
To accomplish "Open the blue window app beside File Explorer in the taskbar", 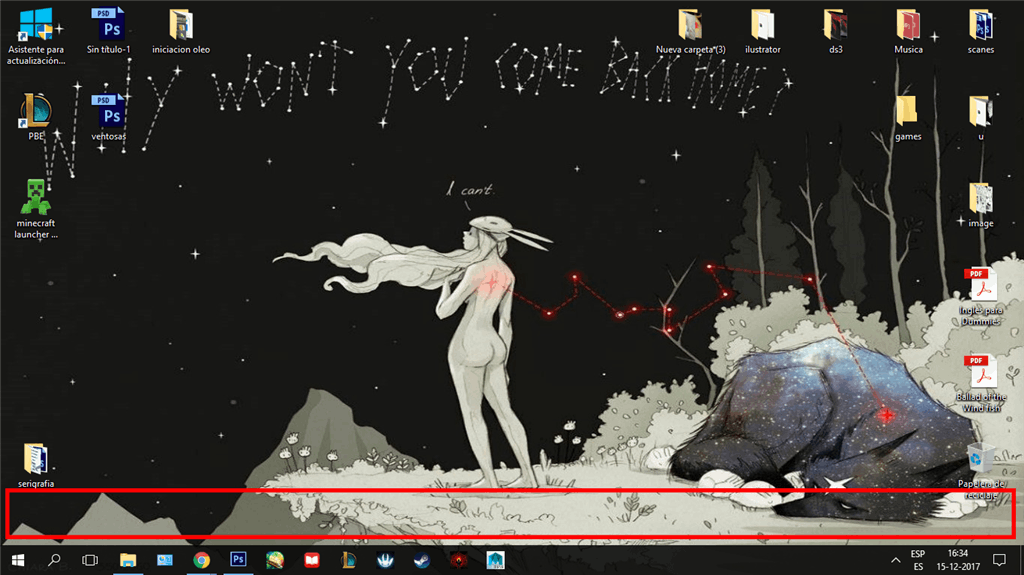I will pos(165,560).
